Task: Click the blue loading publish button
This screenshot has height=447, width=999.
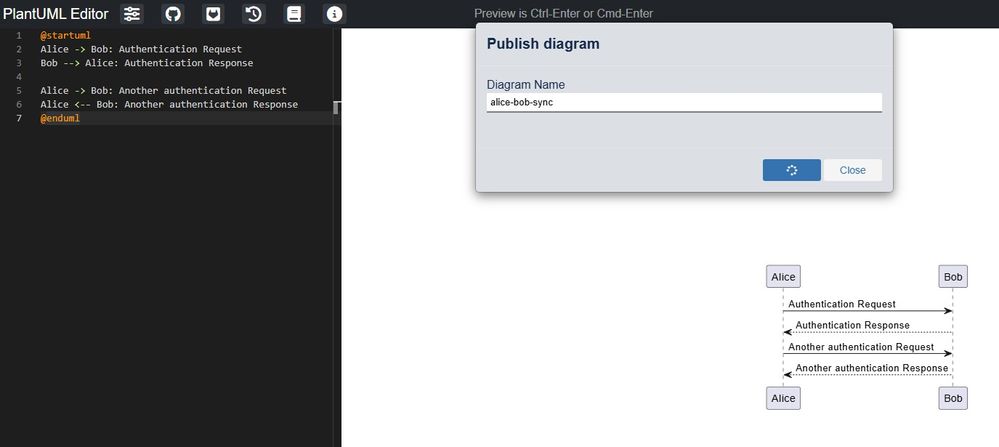Action: (791, 170)
